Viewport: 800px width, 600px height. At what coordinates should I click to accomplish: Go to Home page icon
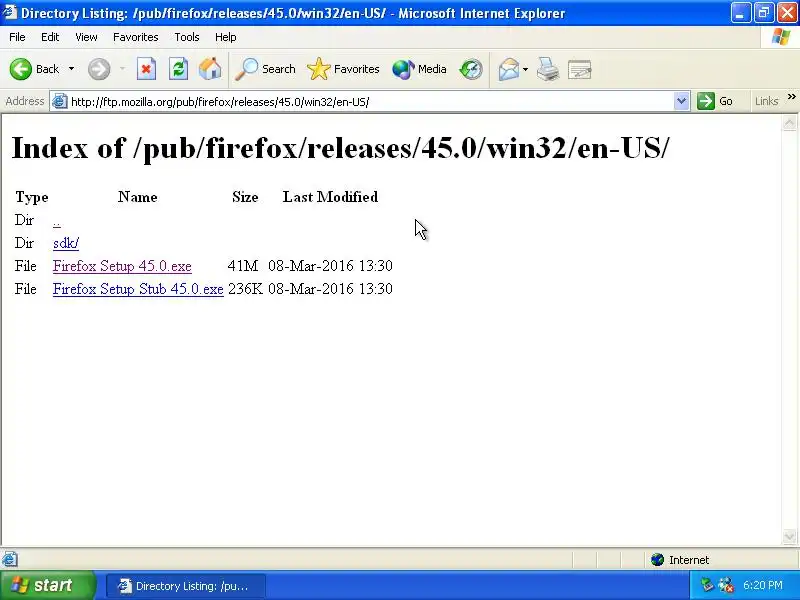pos(210,69)
